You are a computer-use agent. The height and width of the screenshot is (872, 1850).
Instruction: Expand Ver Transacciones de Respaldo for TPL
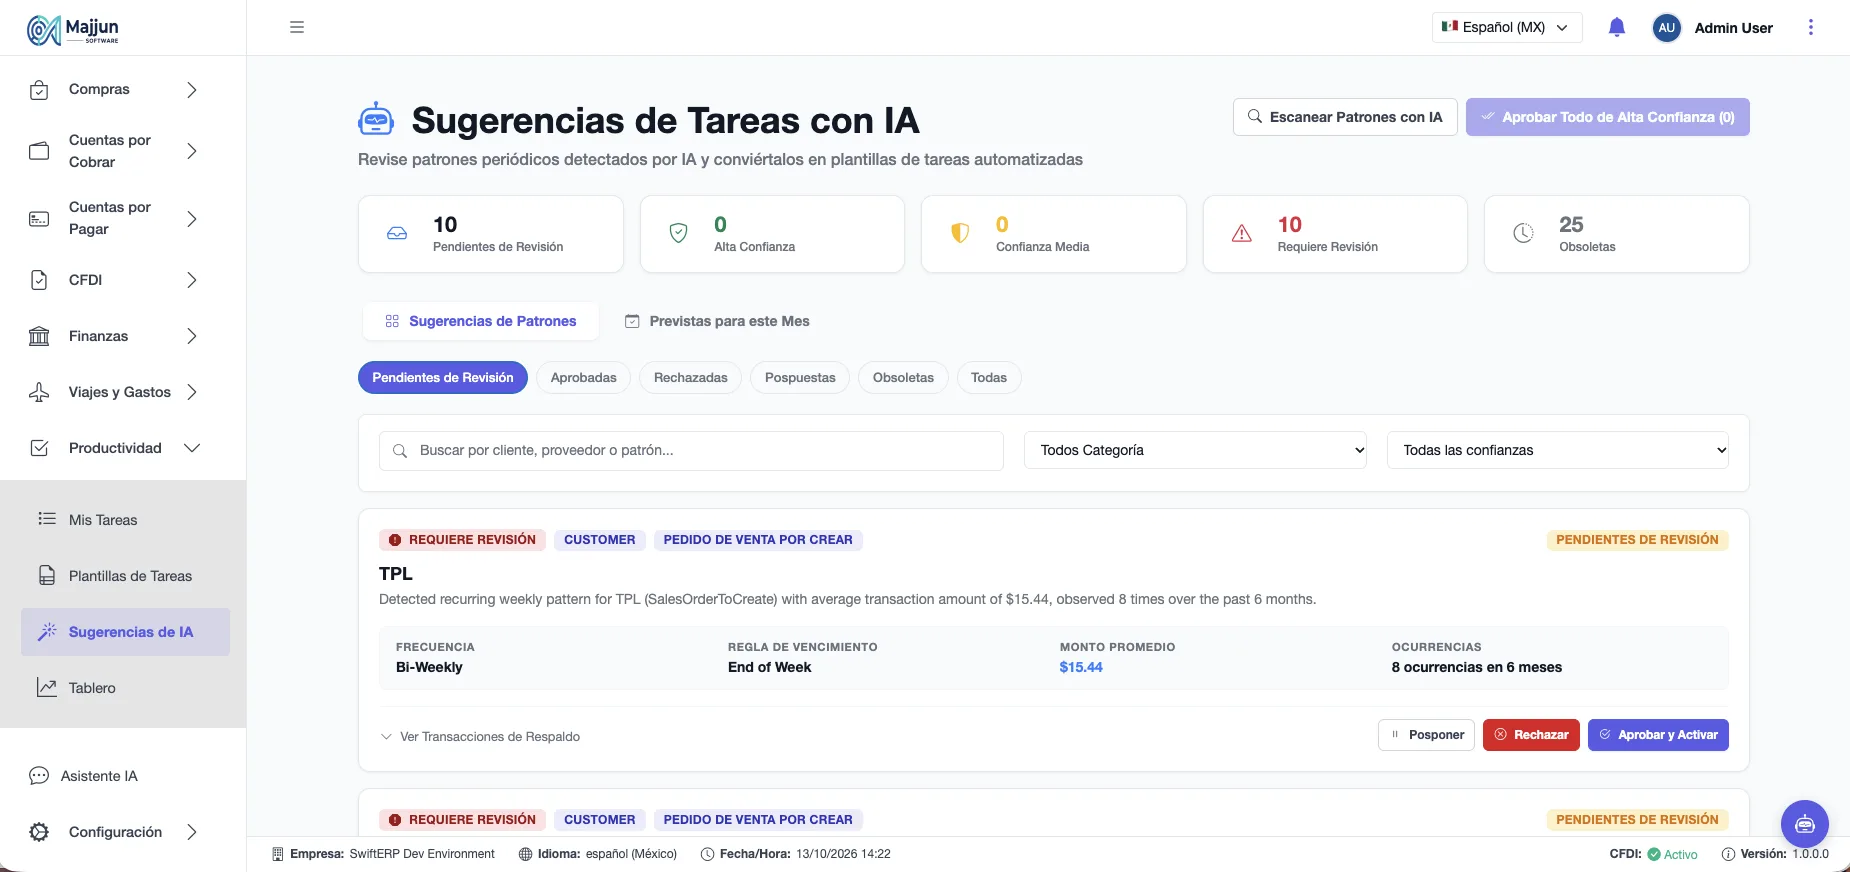[480, 737]
